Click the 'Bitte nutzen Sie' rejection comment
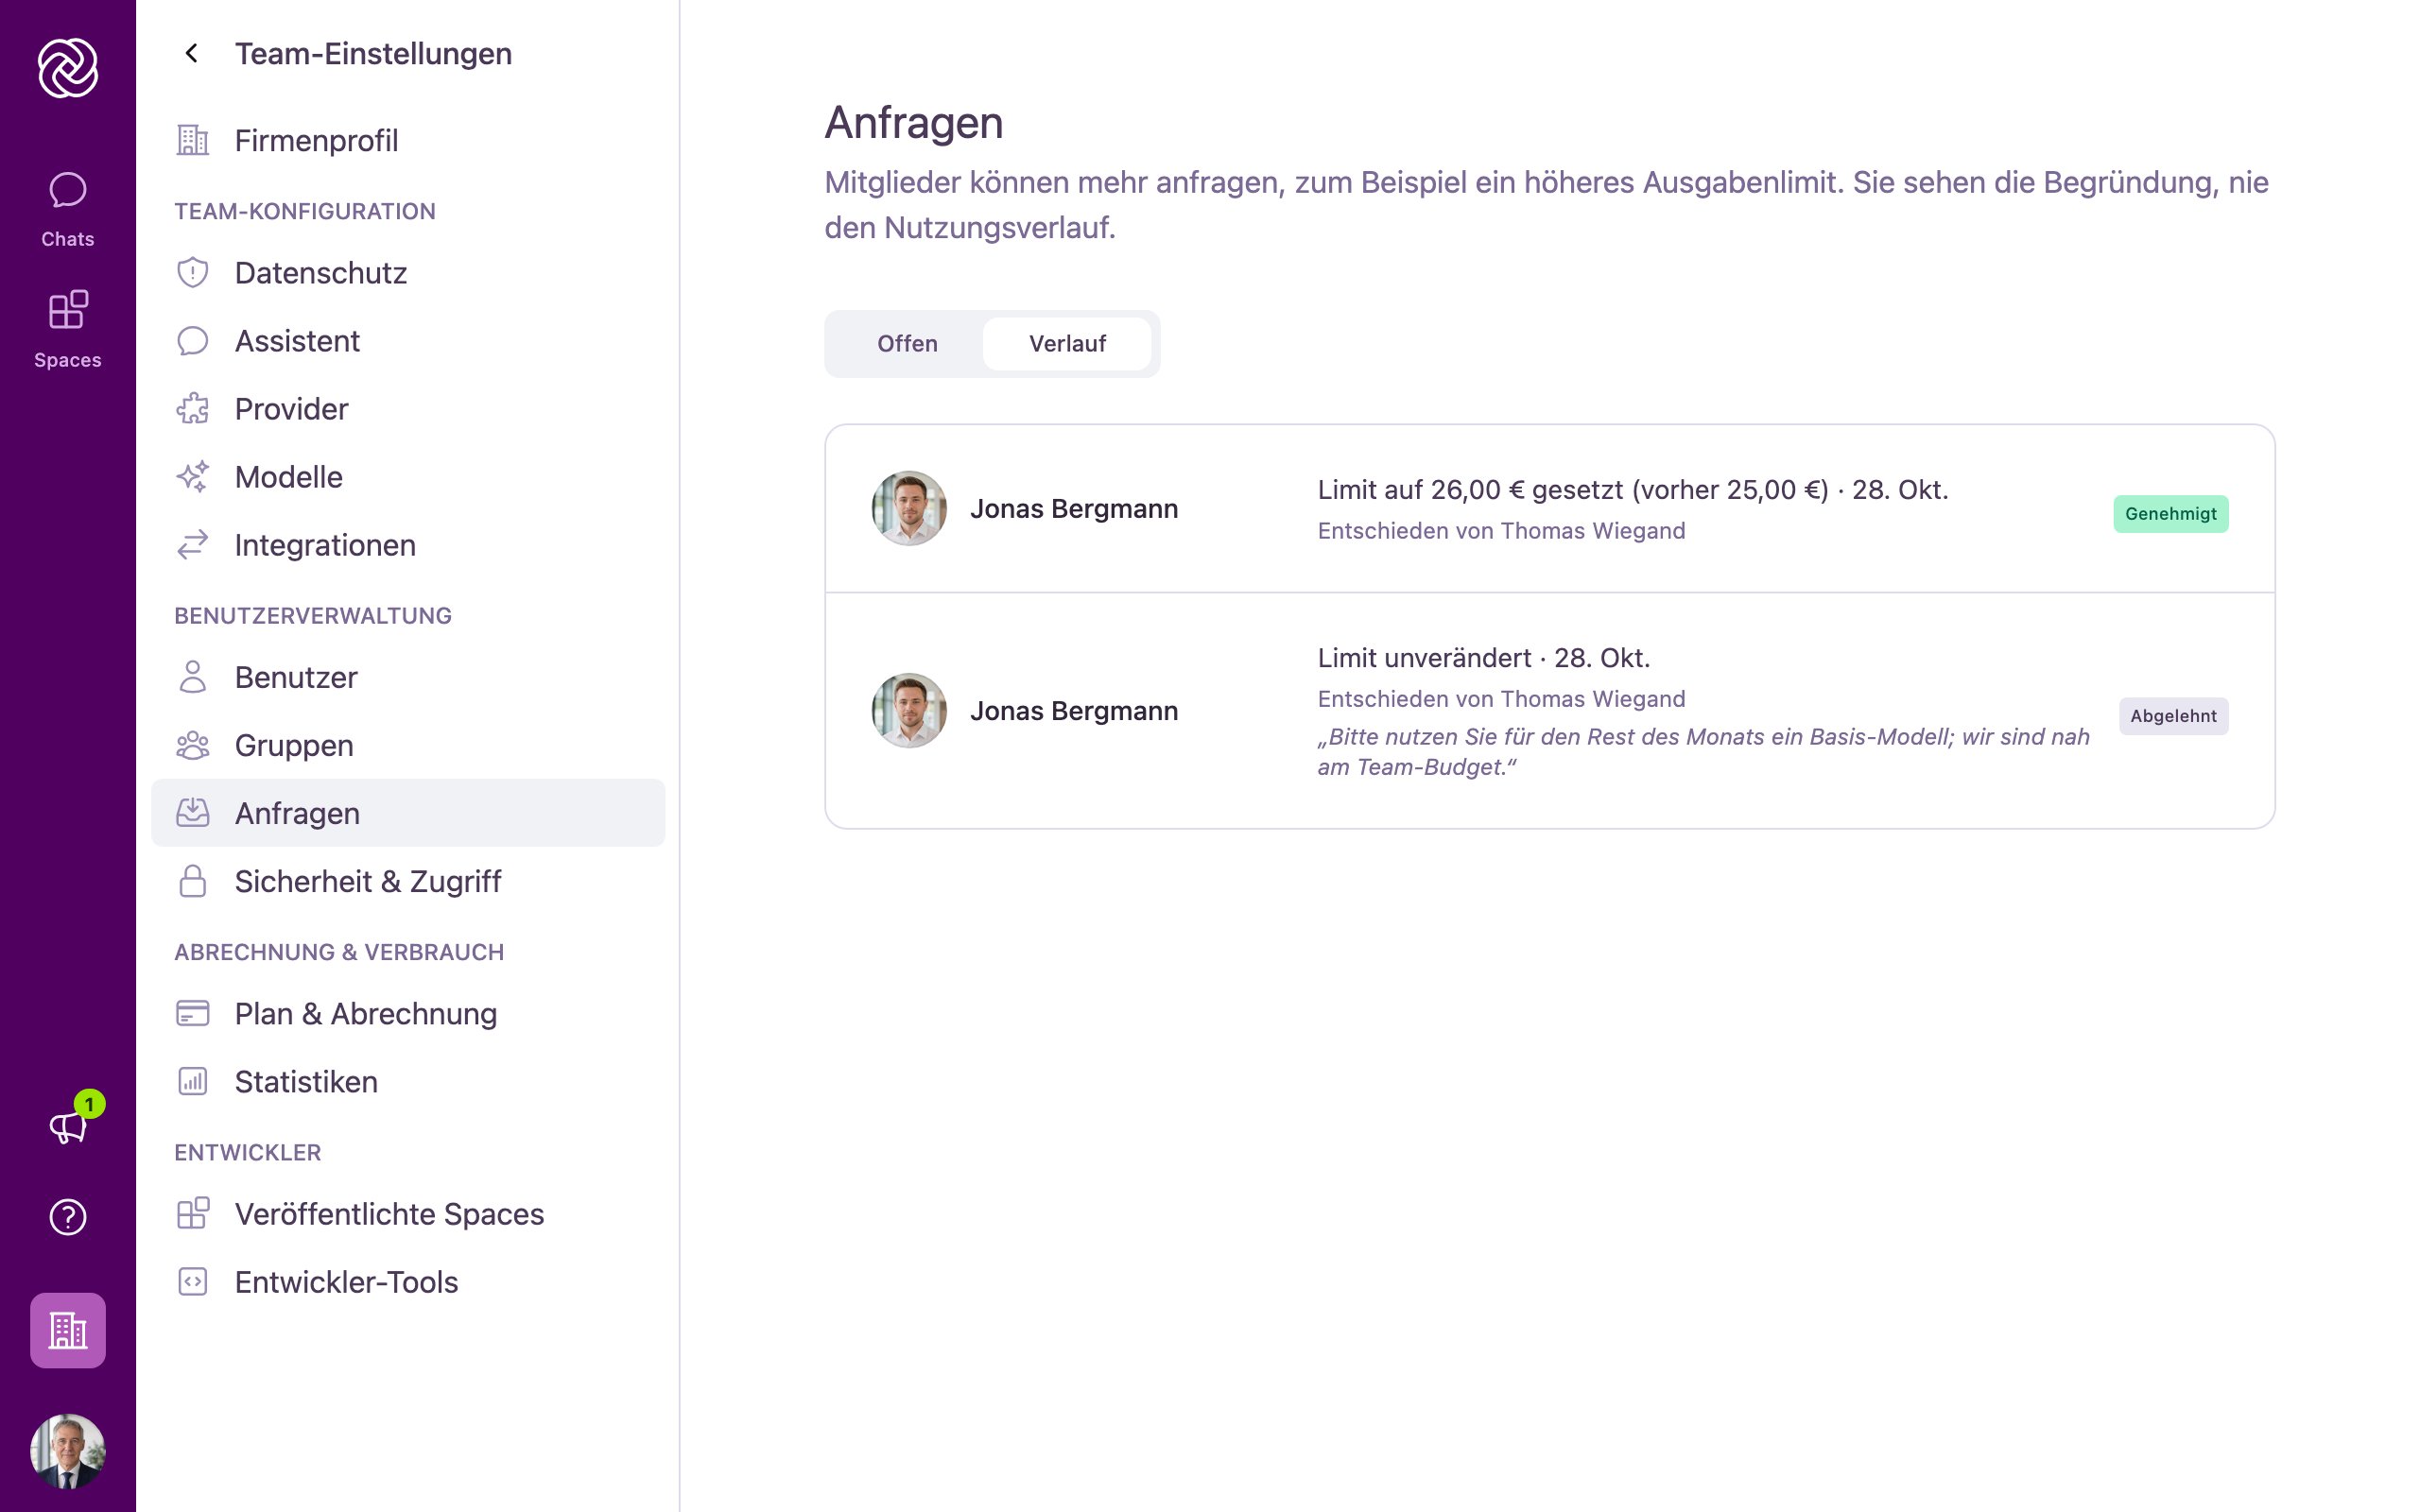Image resolution: width=2420 pixels, height=1512 pixels. tap(1703, 752)
